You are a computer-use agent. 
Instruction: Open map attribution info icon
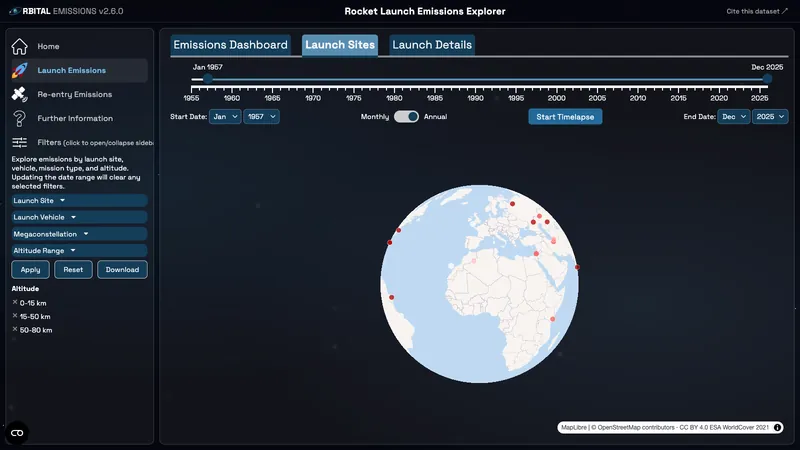pos(778,428)
